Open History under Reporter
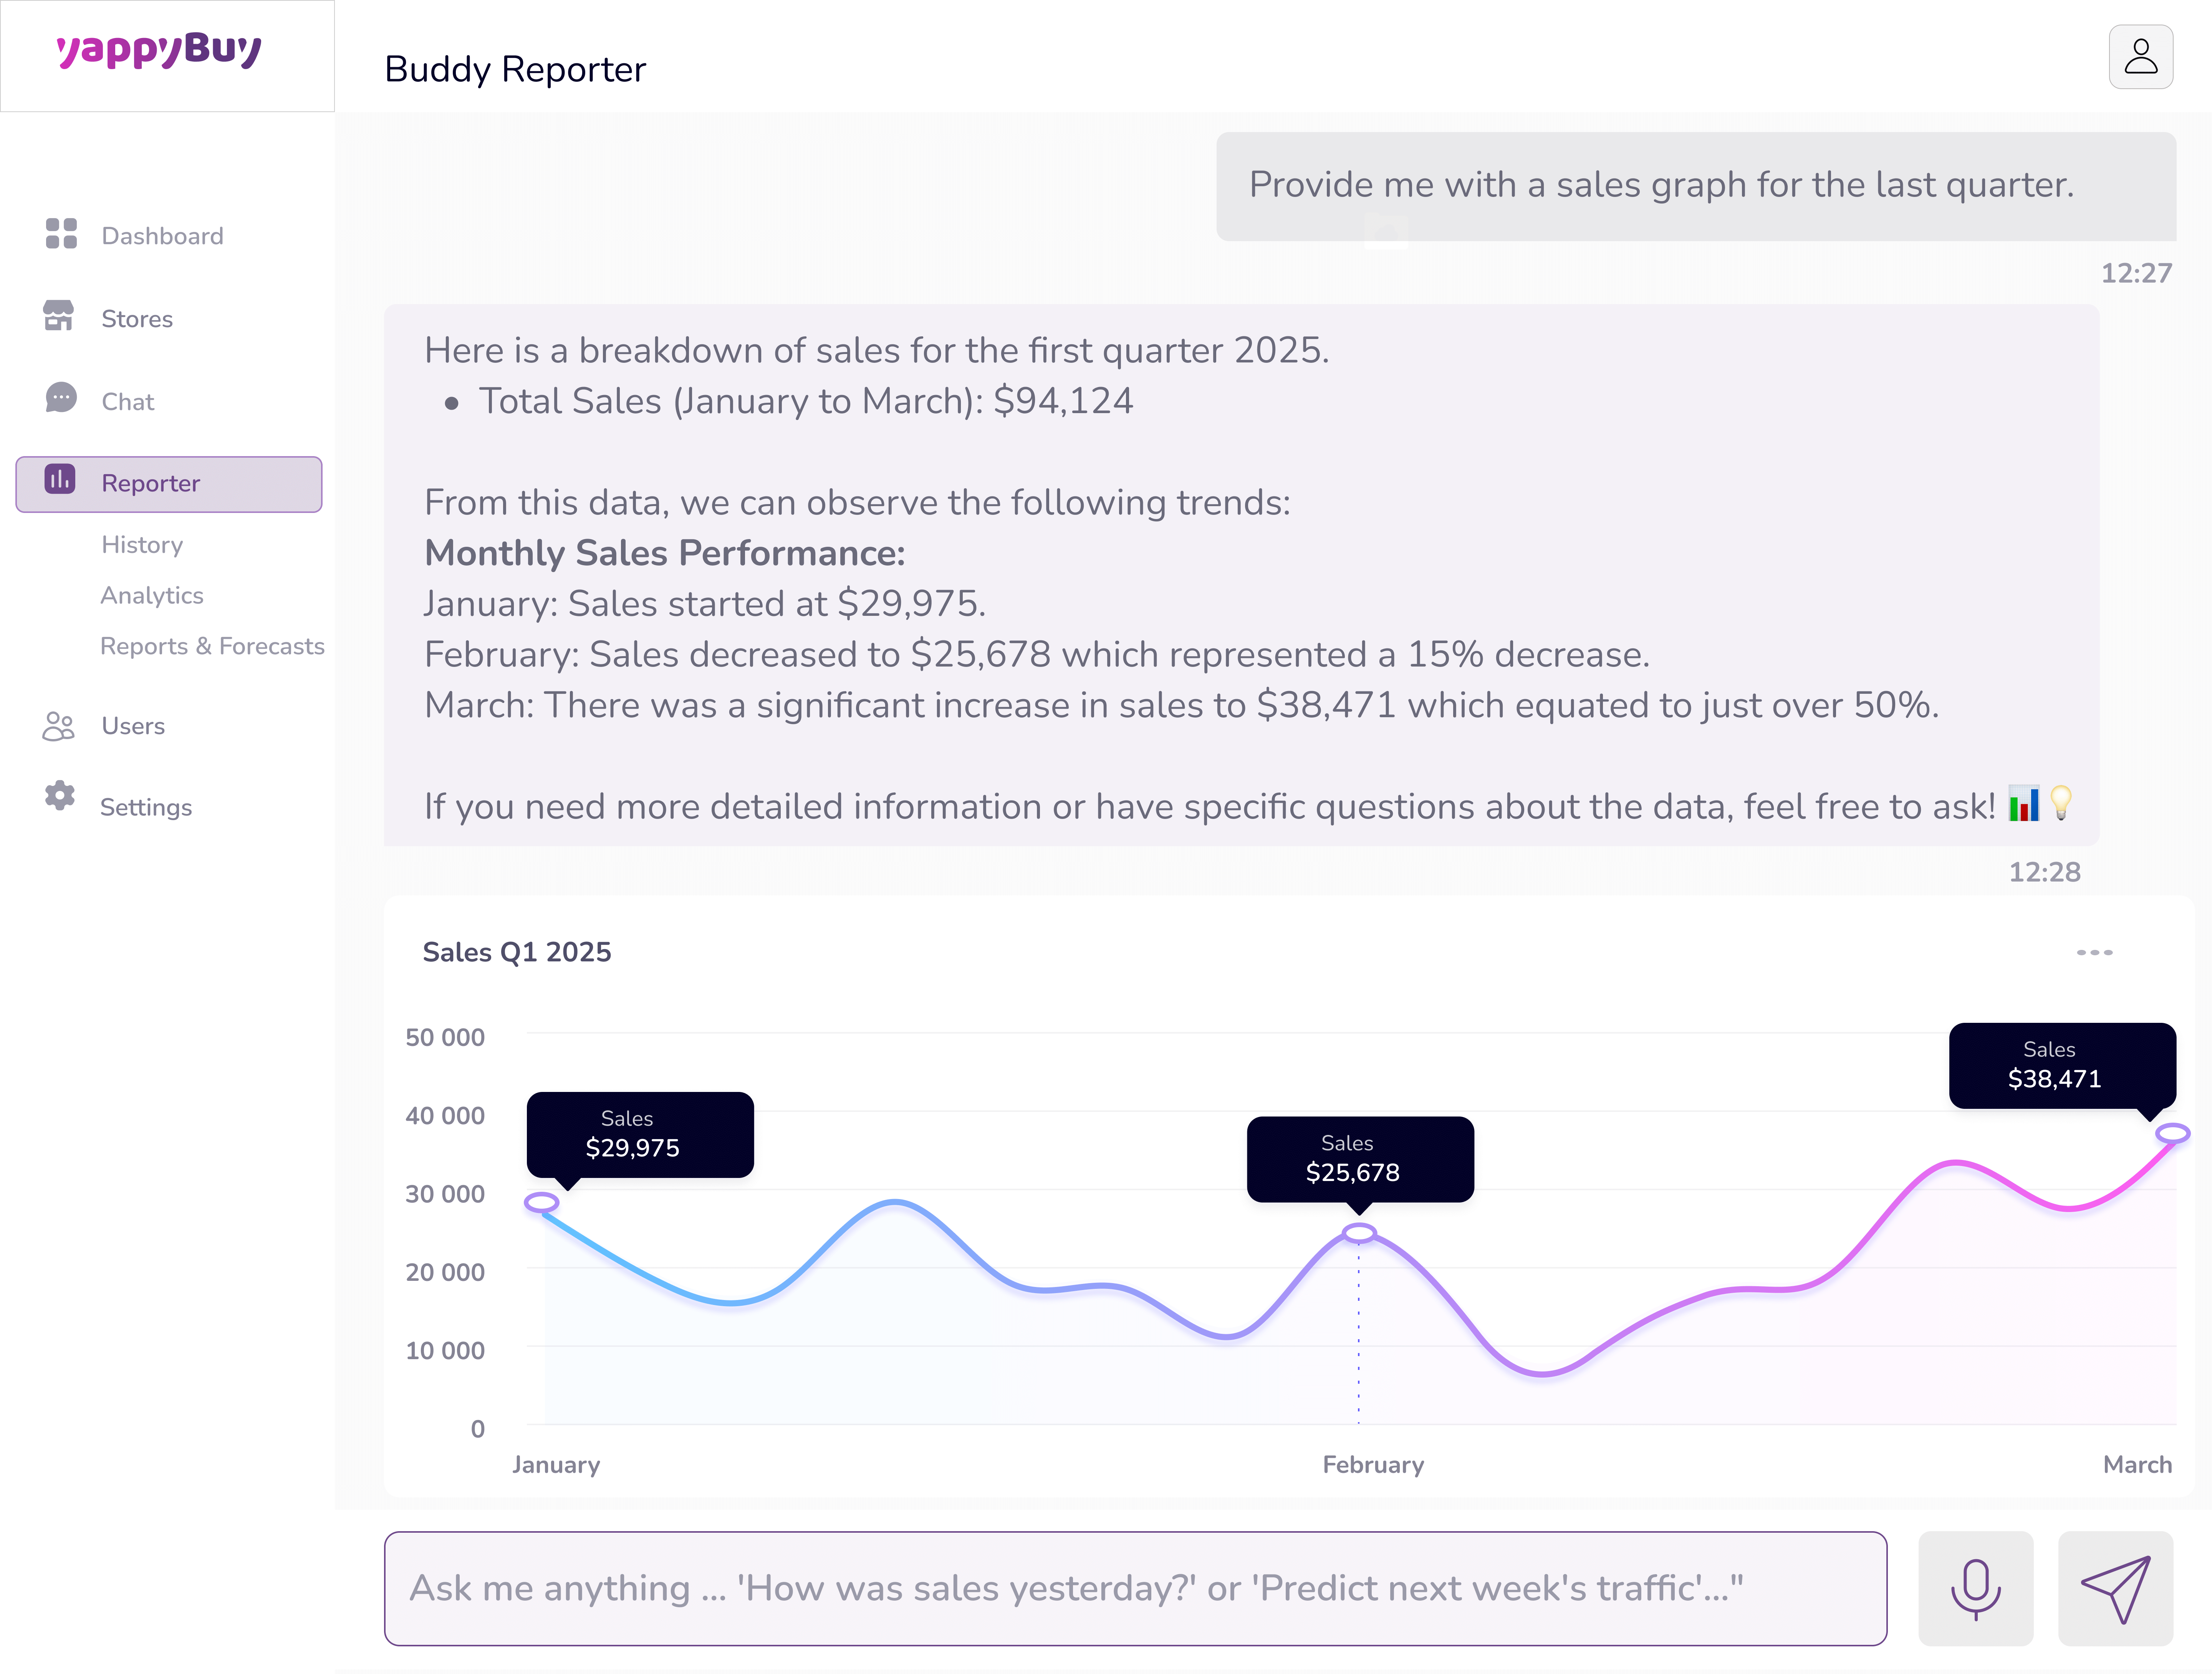 pos(142,545)
